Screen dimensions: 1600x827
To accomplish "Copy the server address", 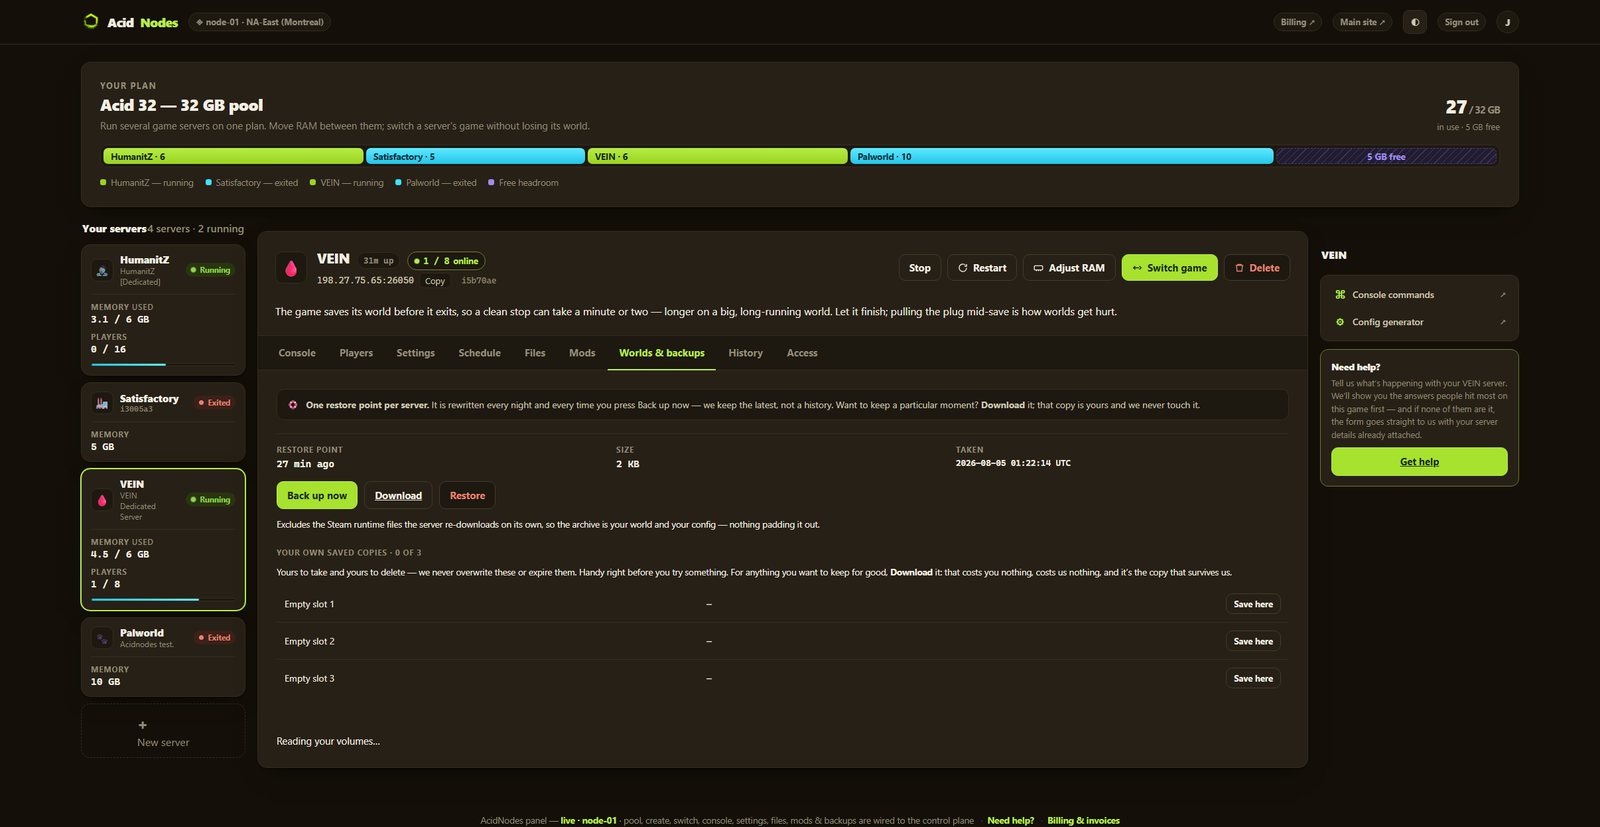I will (435, 281).
